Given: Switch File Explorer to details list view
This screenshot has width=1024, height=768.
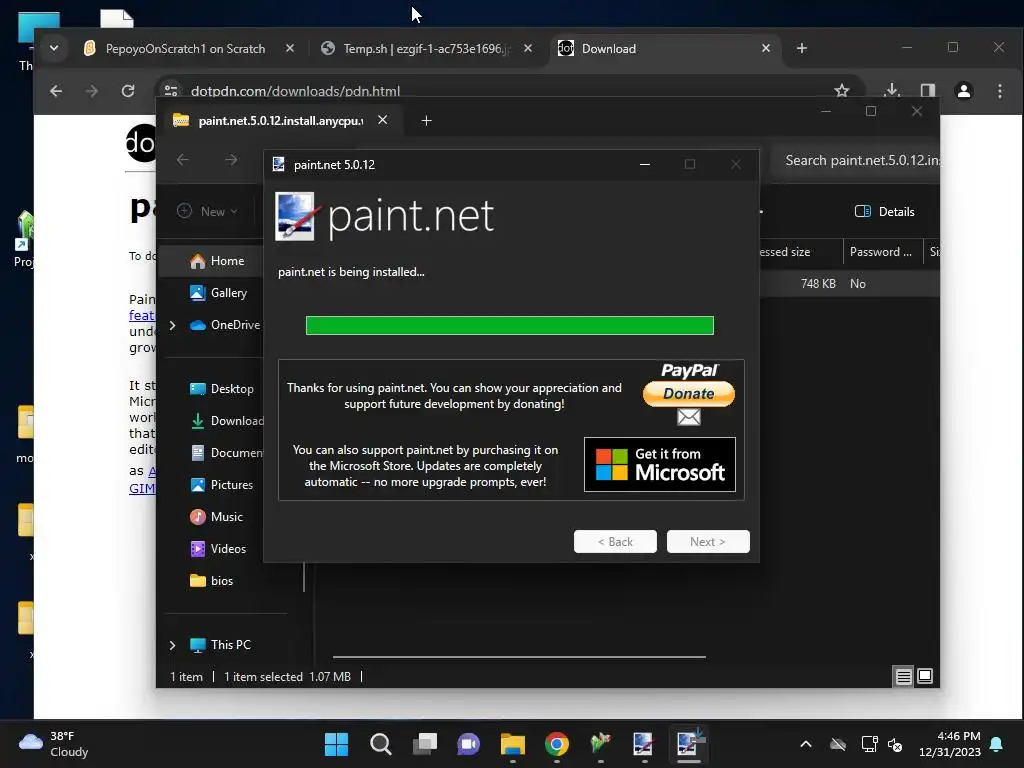Looking at the screenshot, I should pos(903,677).
